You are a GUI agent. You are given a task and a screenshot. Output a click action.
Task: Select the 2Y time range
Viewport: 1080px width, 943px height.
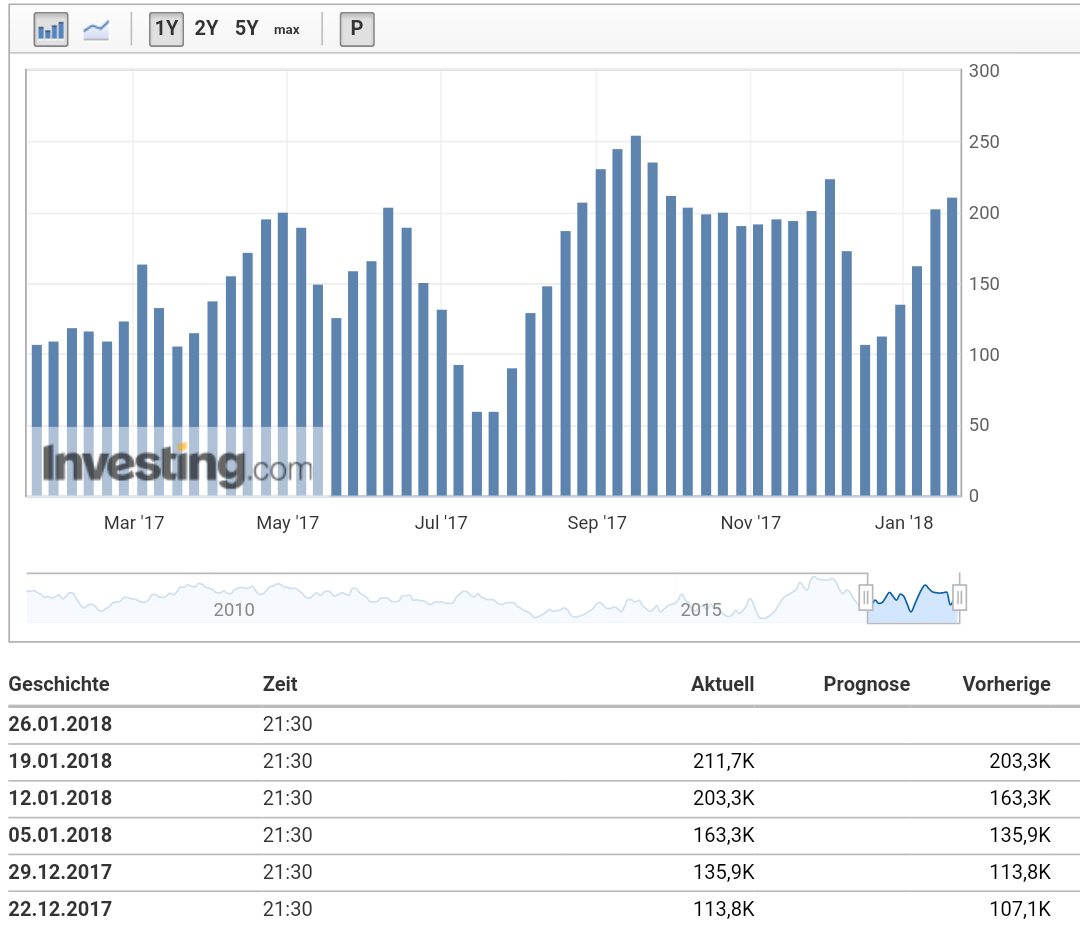tap(206, 28)
